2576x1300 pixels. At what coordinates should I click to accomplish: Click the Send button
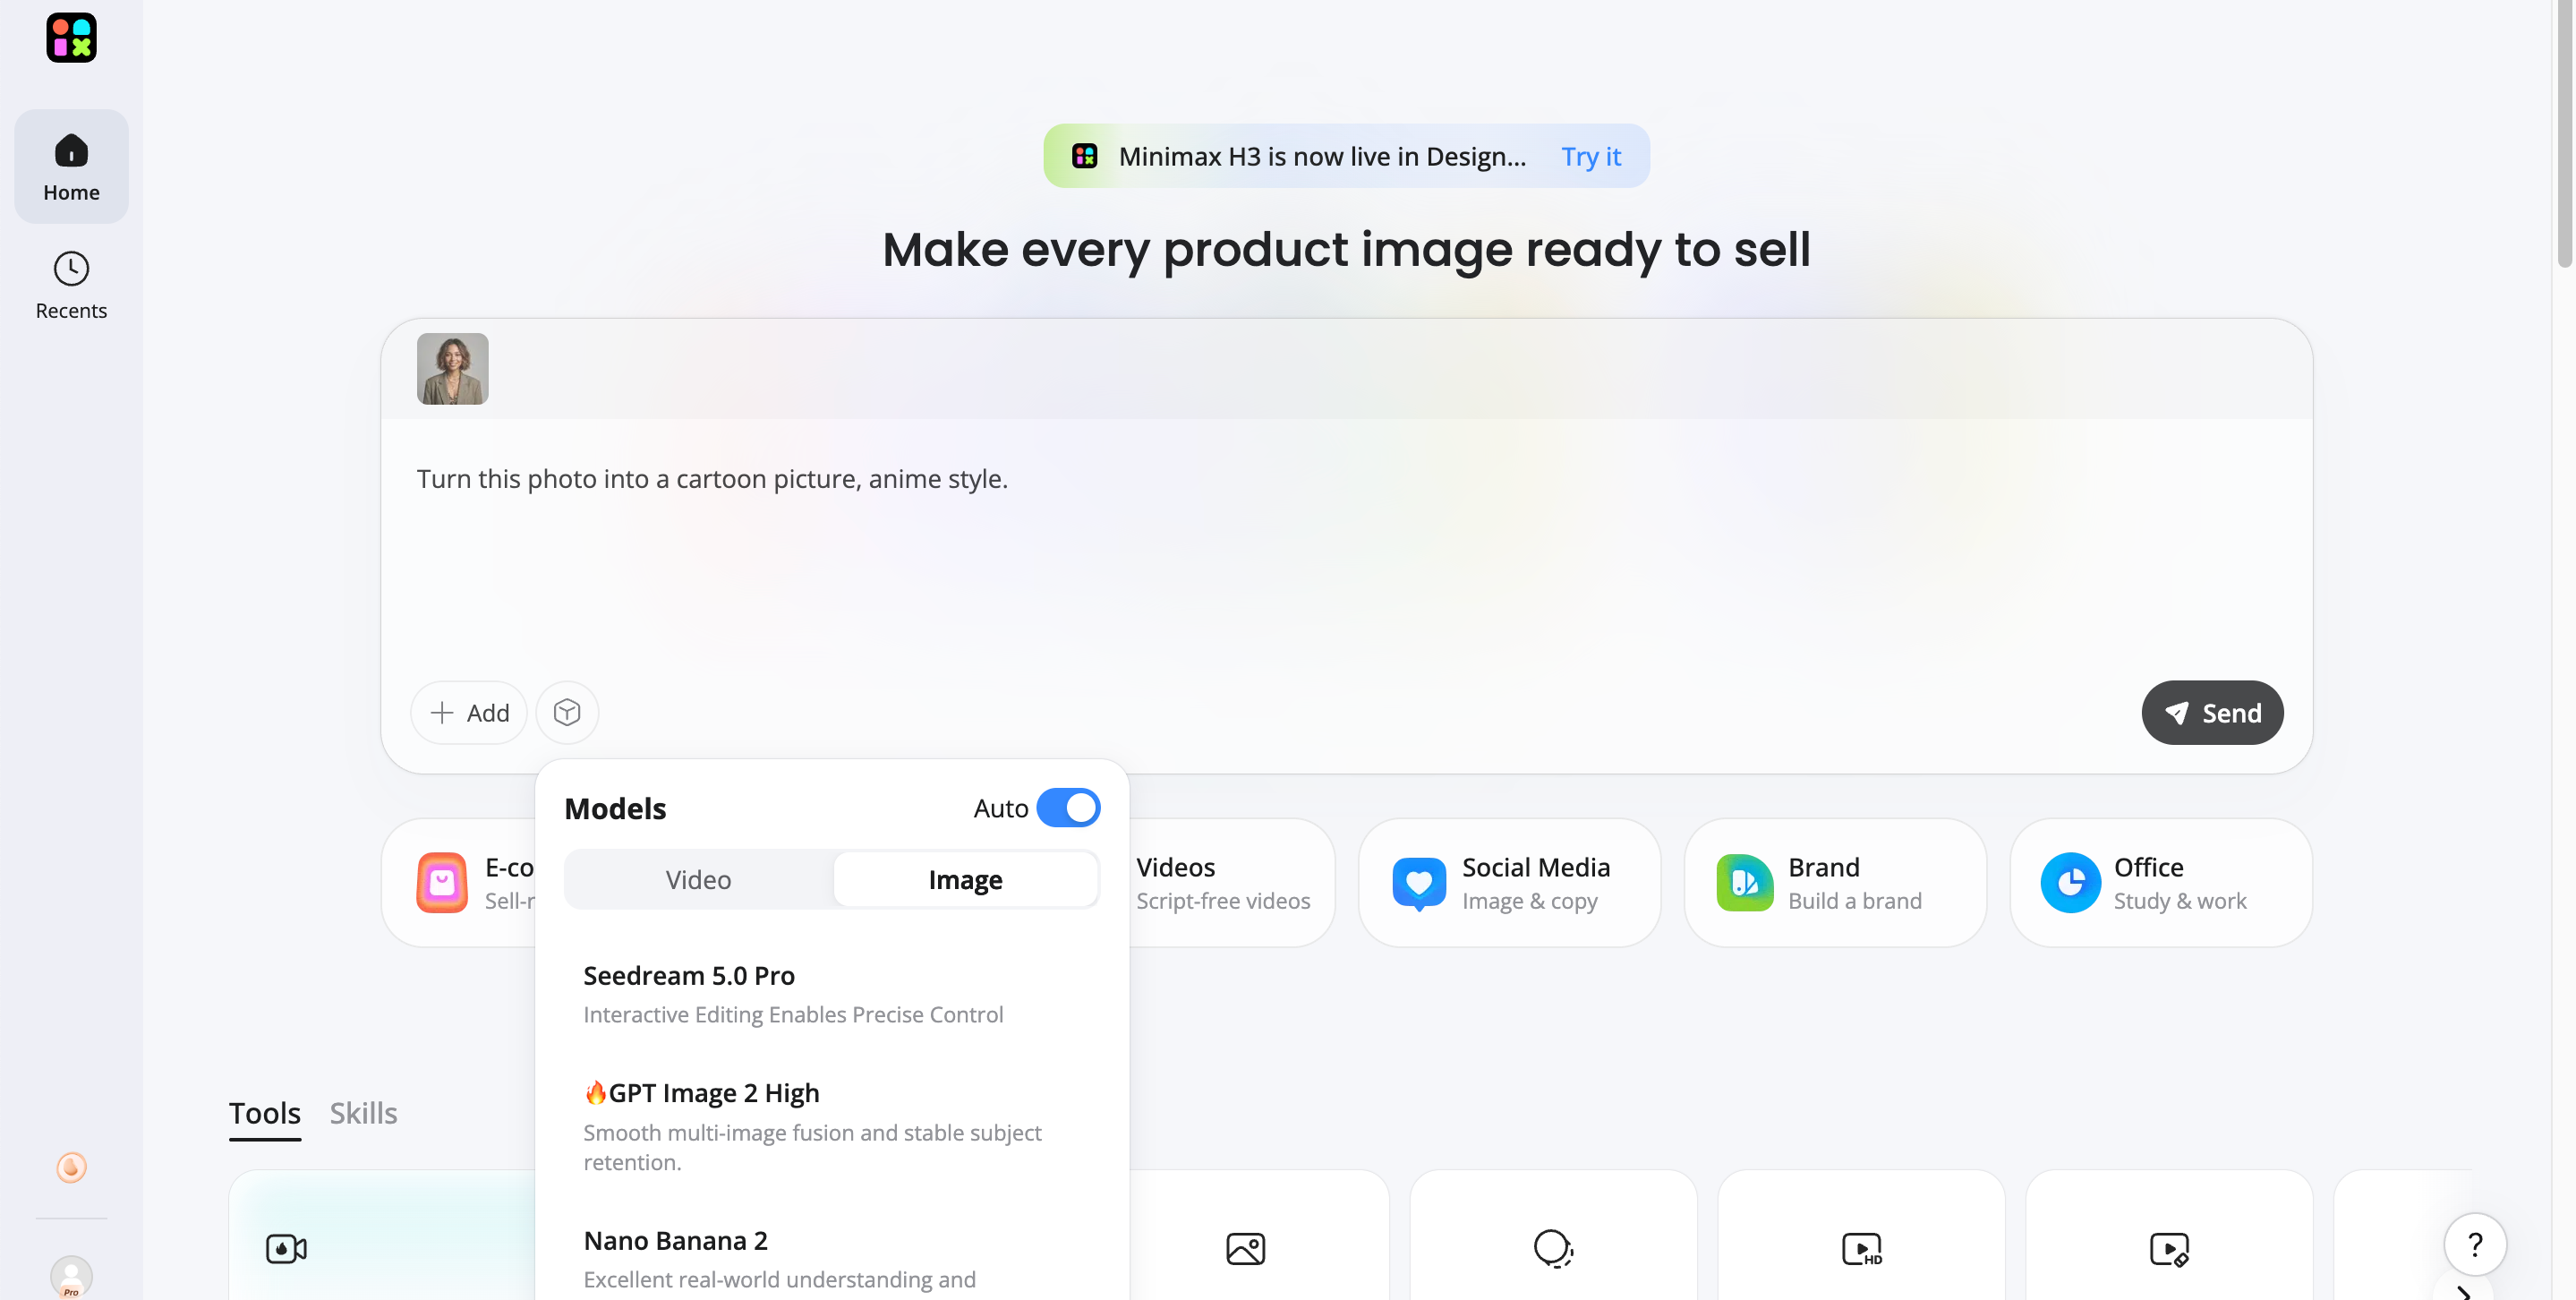point(2212,713)
